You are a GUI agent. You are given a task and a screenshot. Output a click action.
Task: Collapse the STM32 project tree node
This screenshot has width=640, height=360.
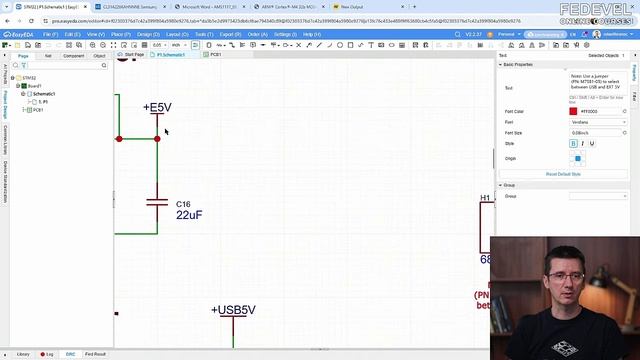coord(13,78)
